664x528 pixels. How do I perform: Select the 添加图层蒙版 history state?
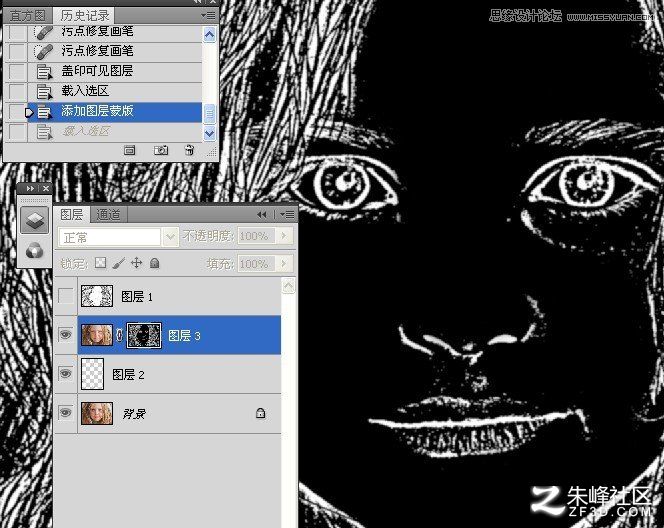115,111
